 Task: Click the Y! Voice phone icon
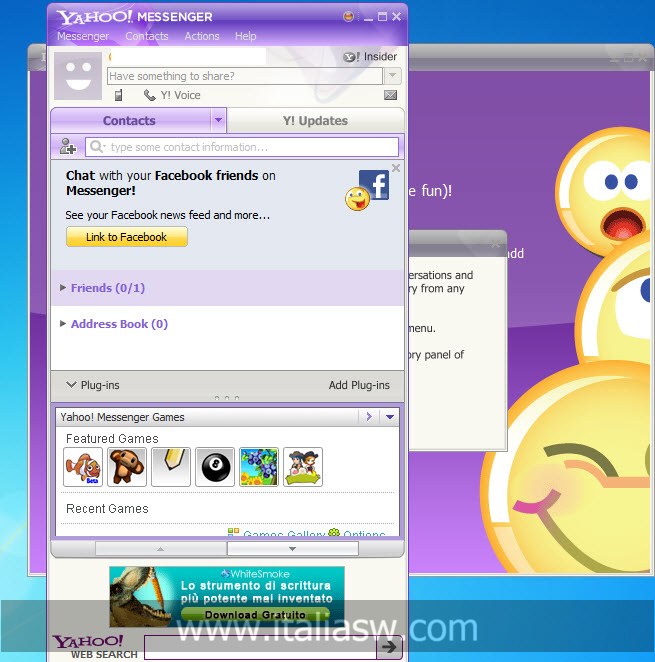click(149, 95)
